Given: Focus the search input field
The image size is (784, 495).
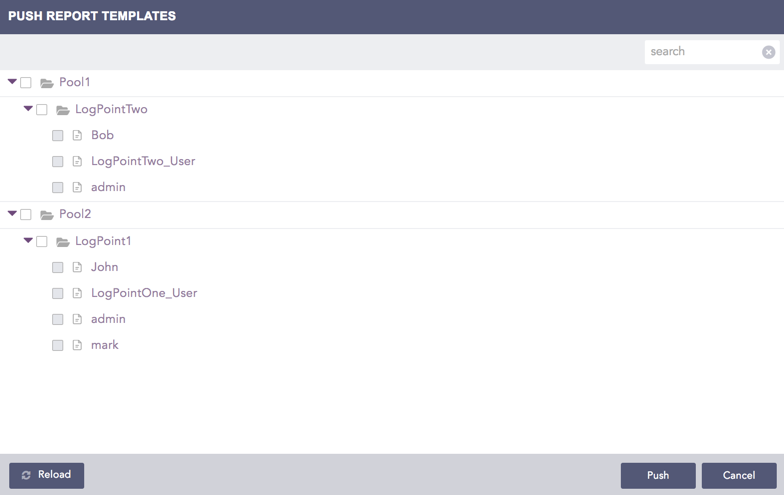Looking at the screenshot, I should (702, 52).
